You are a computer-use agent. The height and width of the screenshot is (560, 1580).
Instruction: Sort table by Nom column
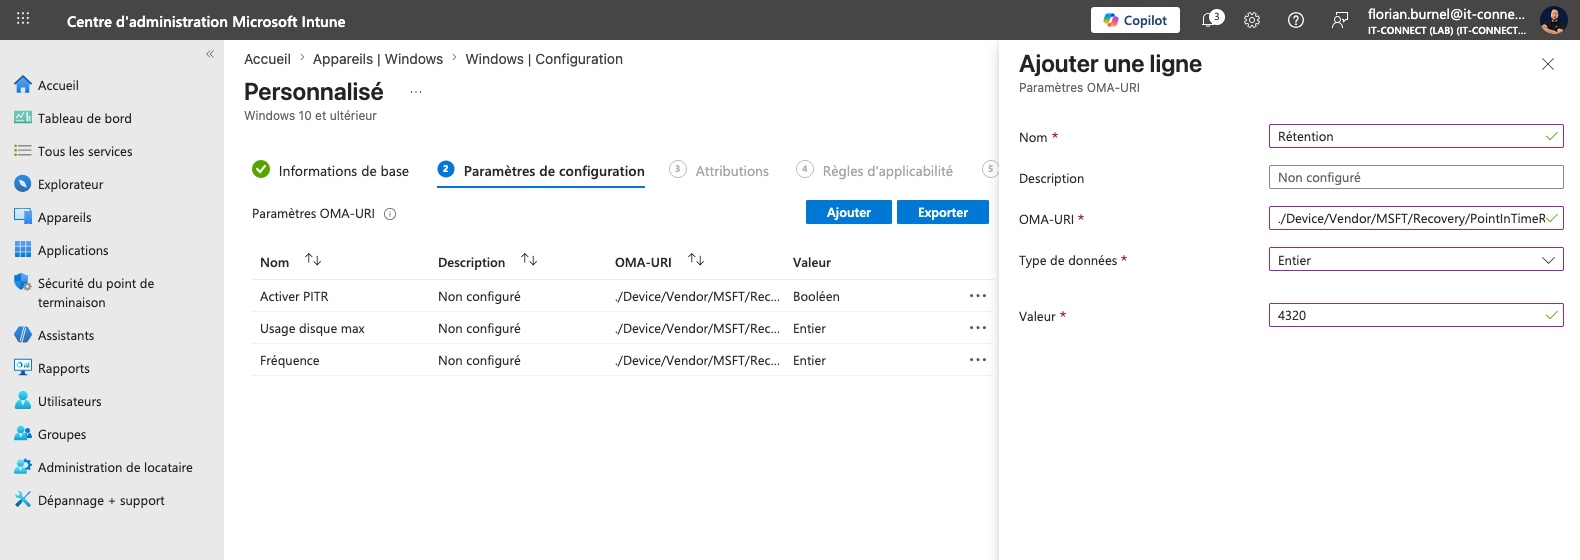313,260
